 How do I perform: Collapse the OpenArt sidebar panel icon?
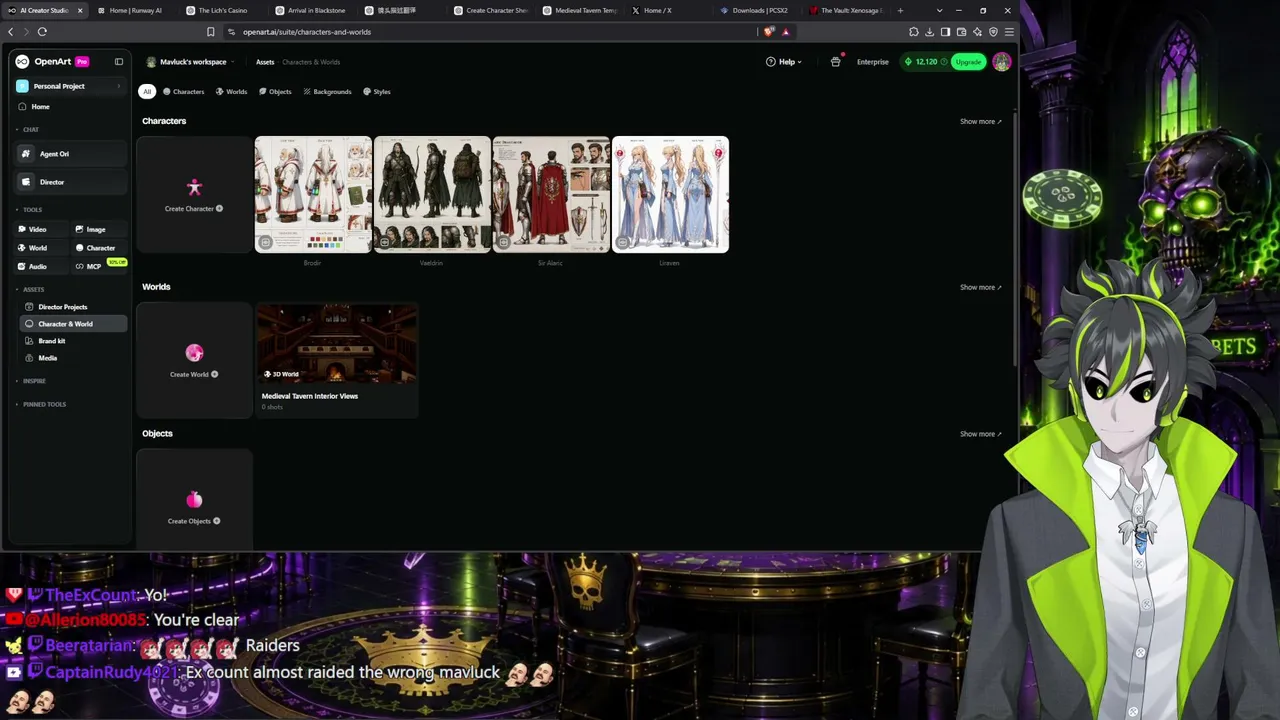[x=119, y=62]
